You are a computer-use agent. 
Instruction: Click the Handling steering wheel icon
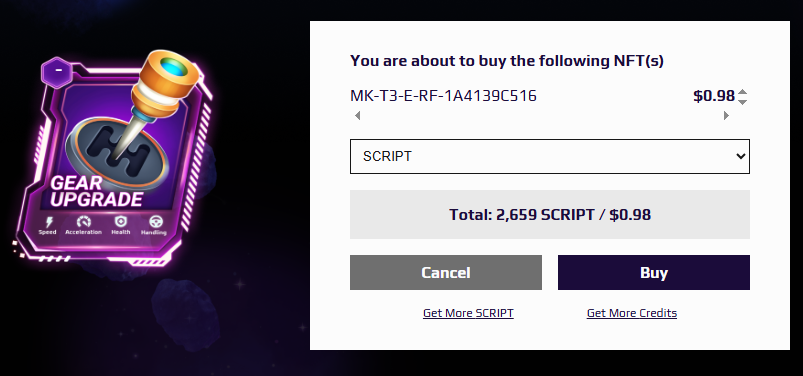(x=155, y=222)
